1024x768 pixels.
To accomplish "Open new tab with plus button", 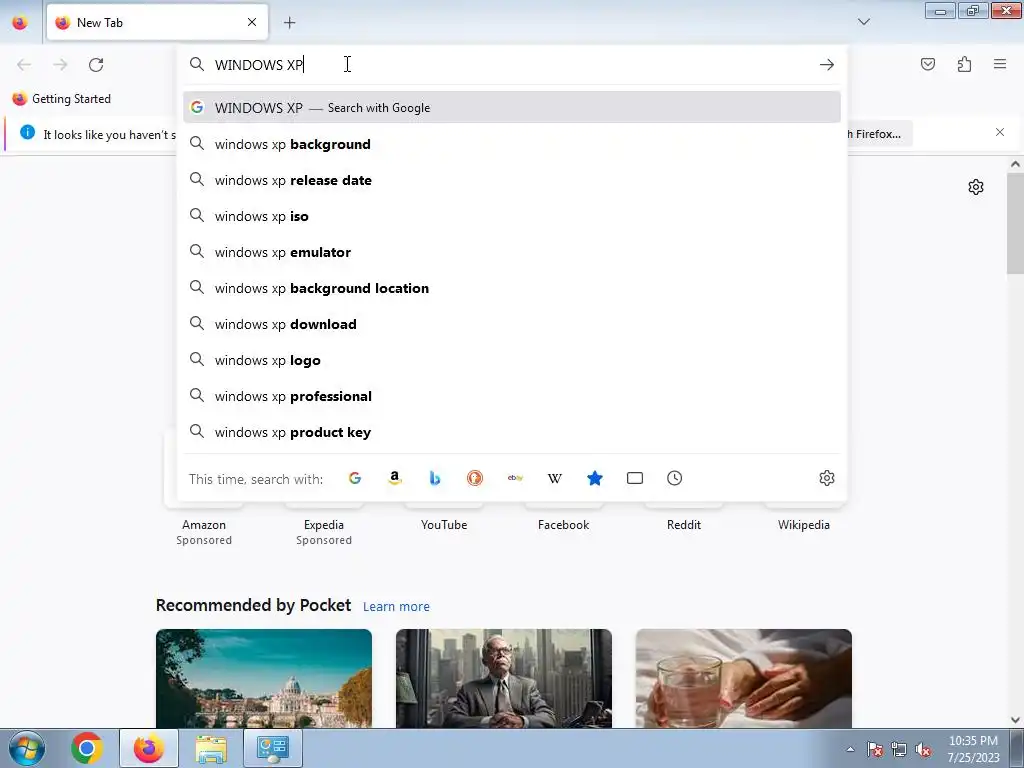I will coord(289,23).
